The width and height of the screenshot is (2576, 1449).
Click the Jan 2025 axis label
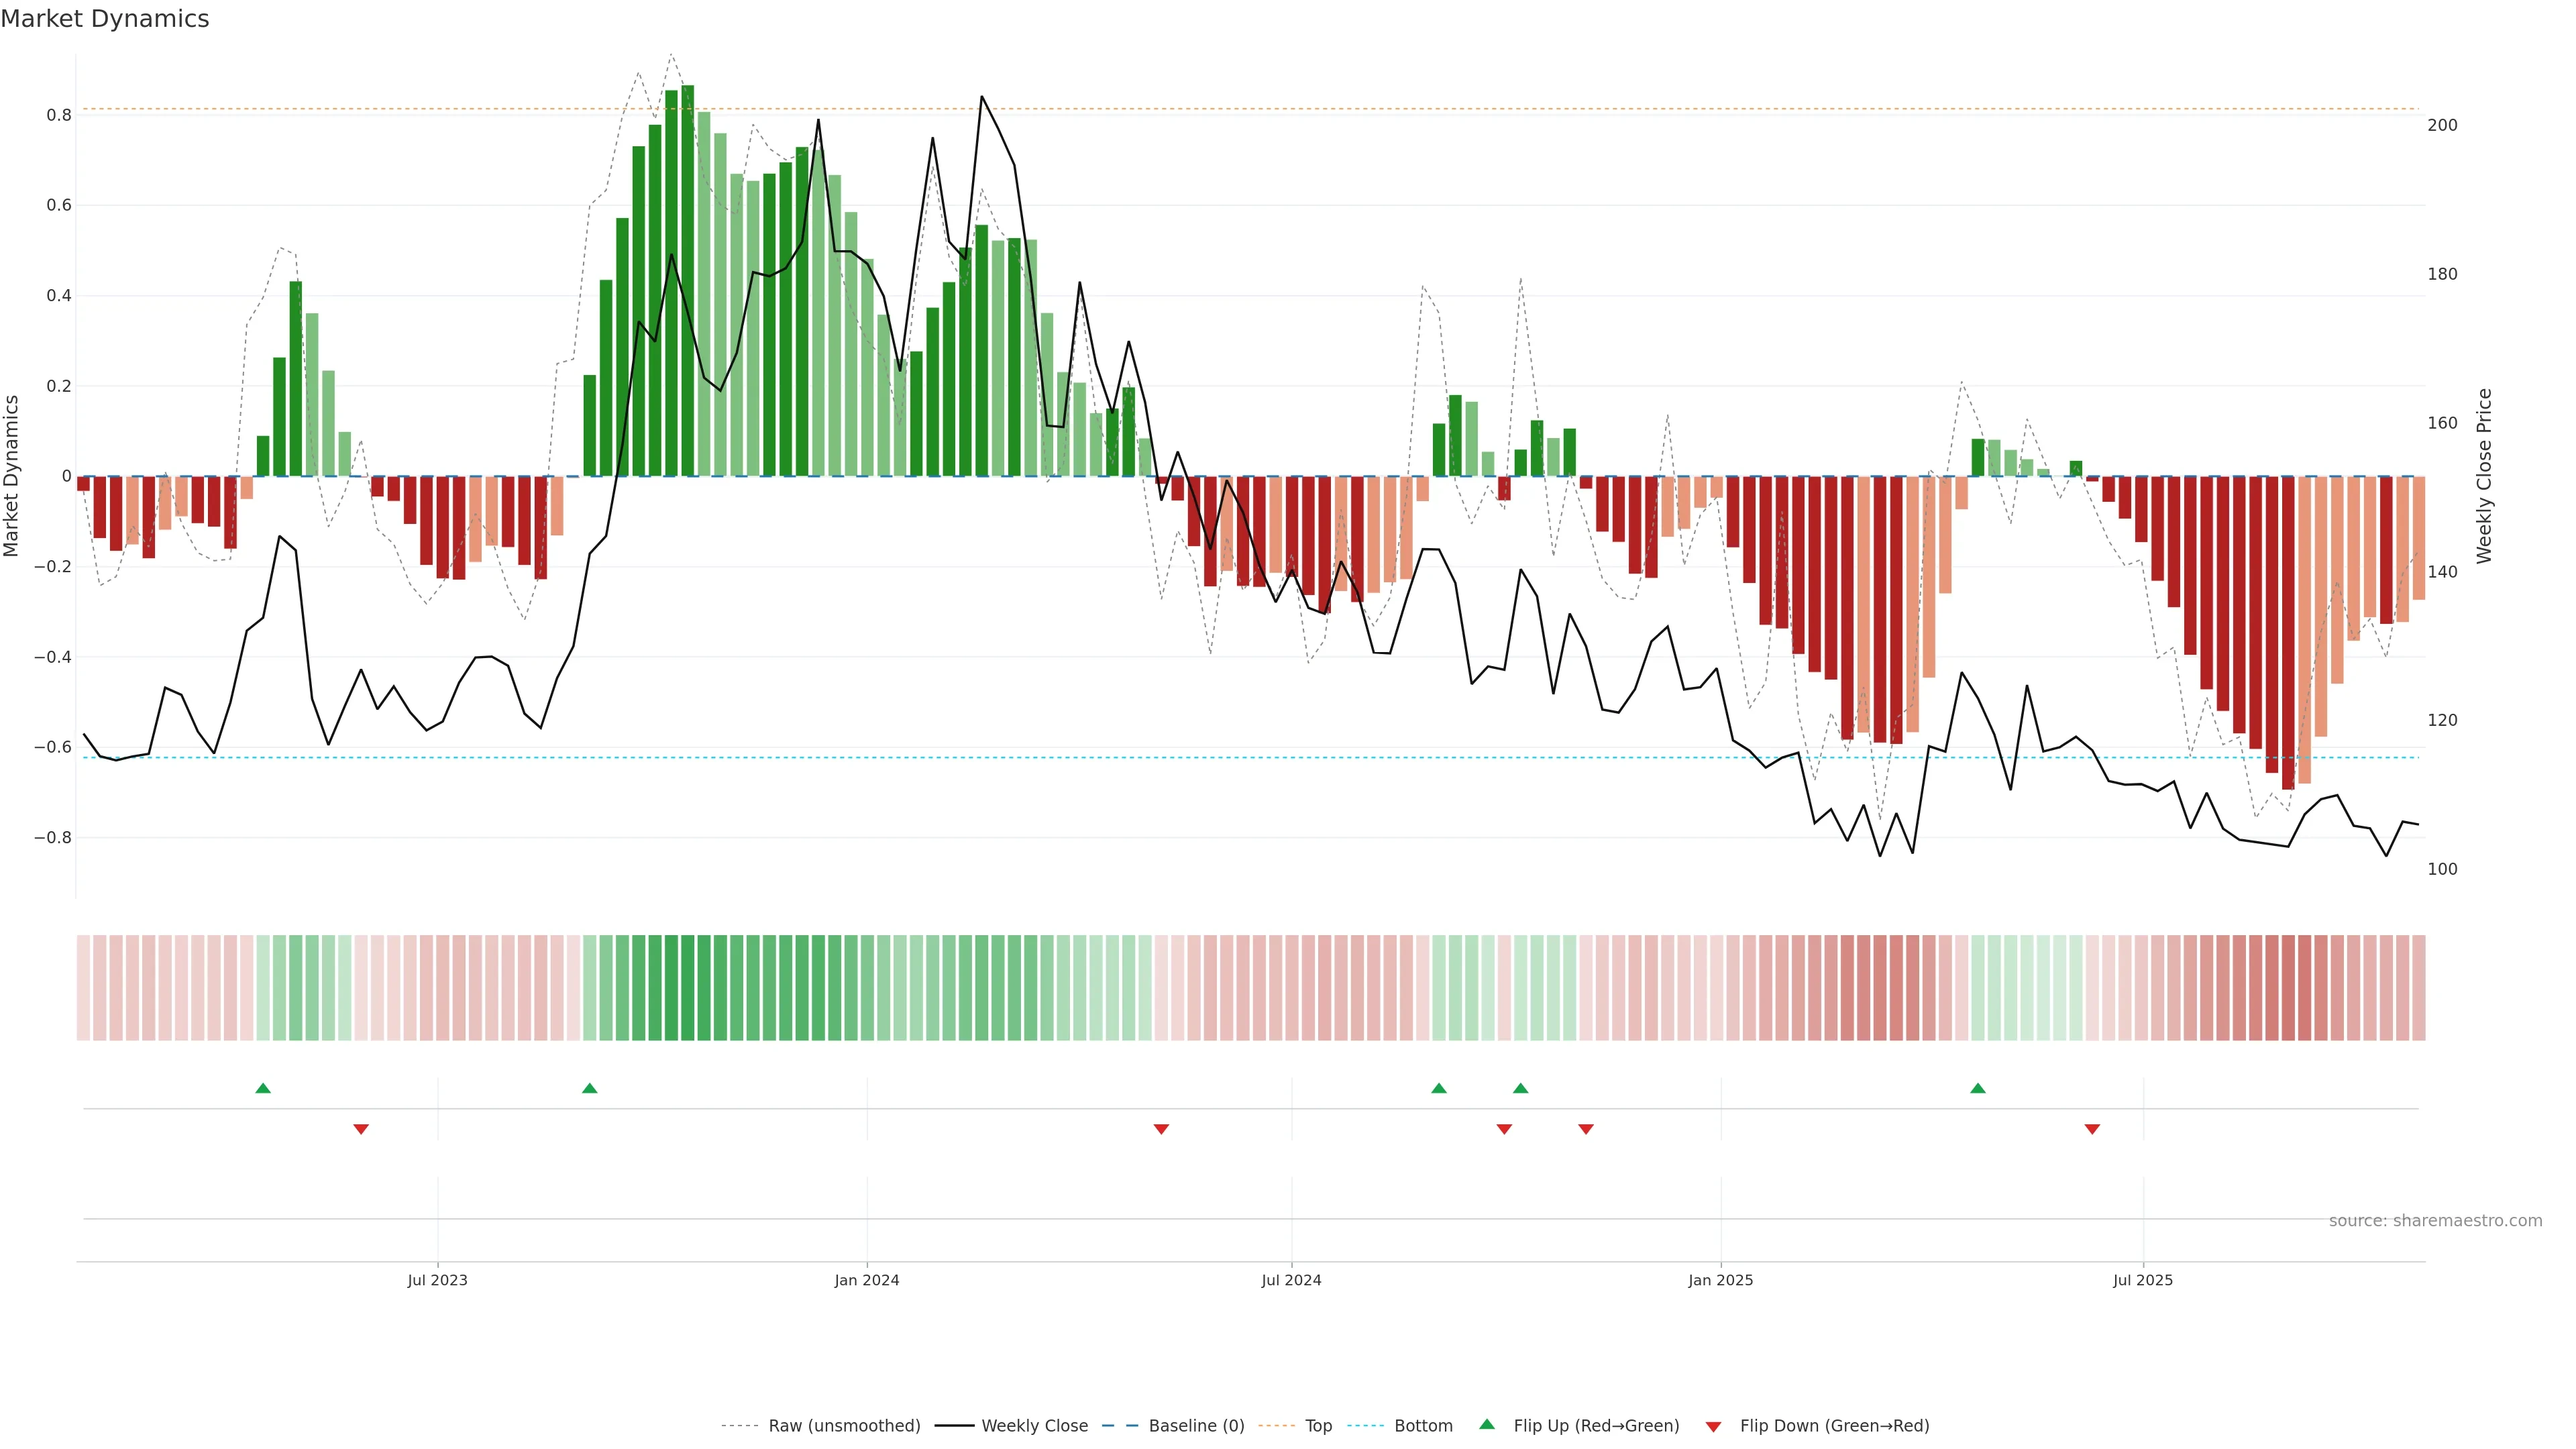click(1720, 1280)
